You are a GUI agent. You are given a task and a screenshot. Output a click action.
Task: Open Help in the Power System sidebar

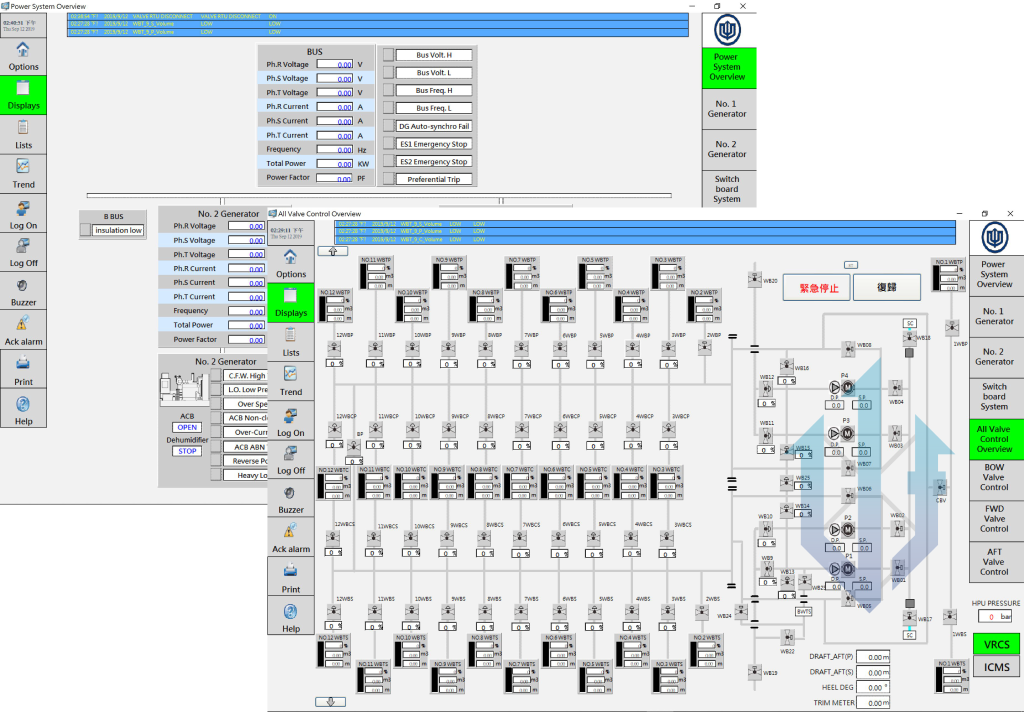(24, 407)
